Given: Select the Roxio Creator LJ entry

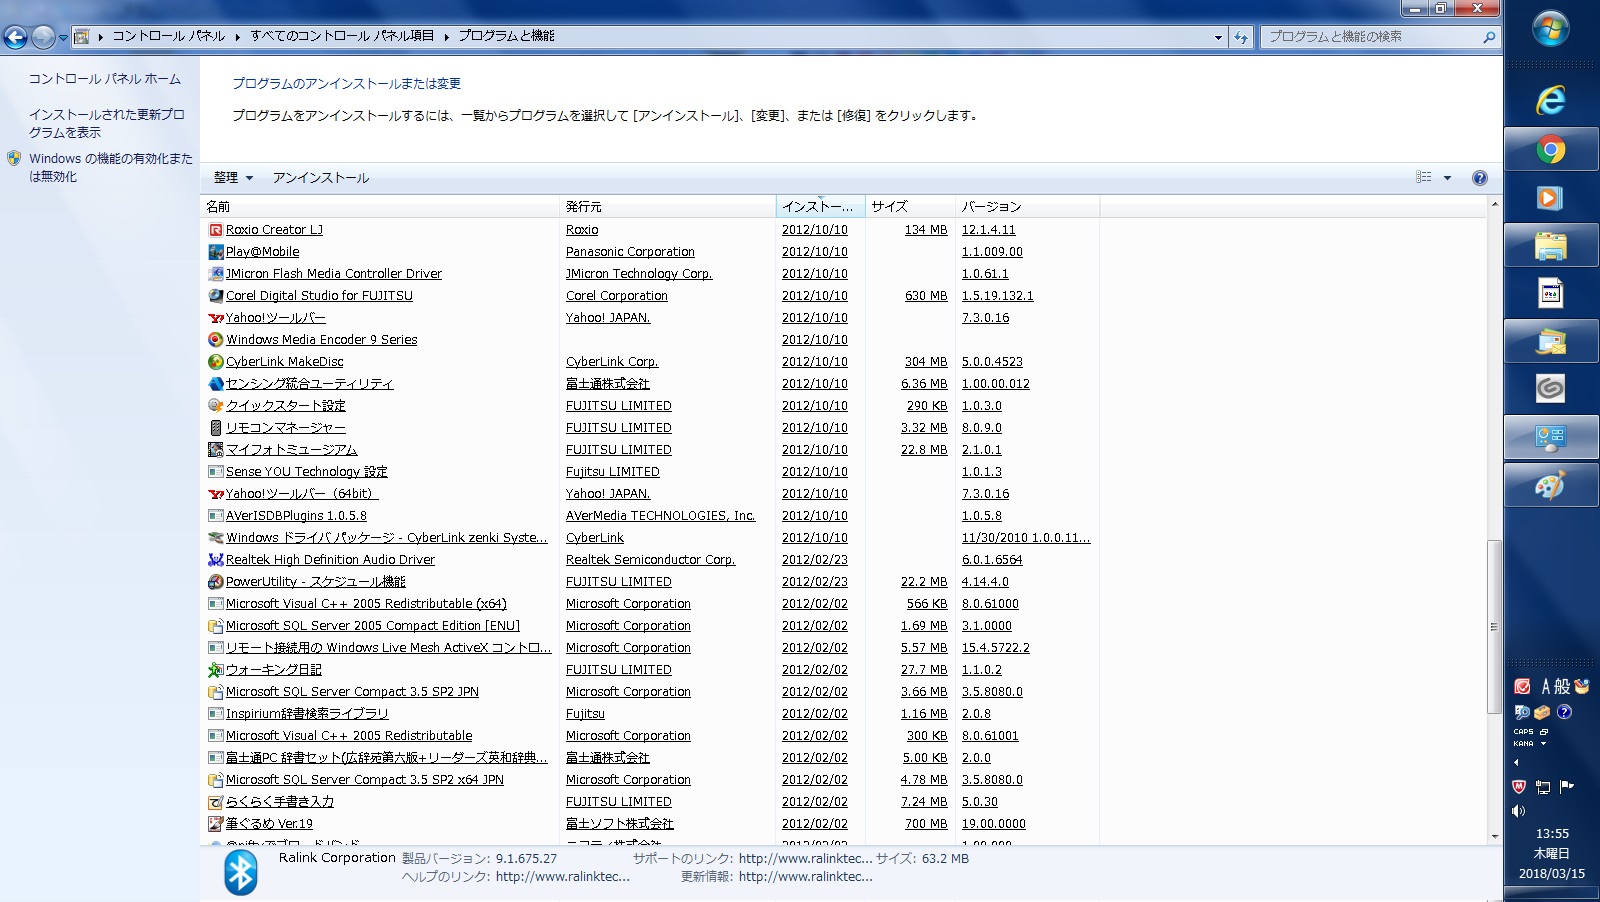Looking at the screenshot, I should pyautogui.click(x=274, y=230).
